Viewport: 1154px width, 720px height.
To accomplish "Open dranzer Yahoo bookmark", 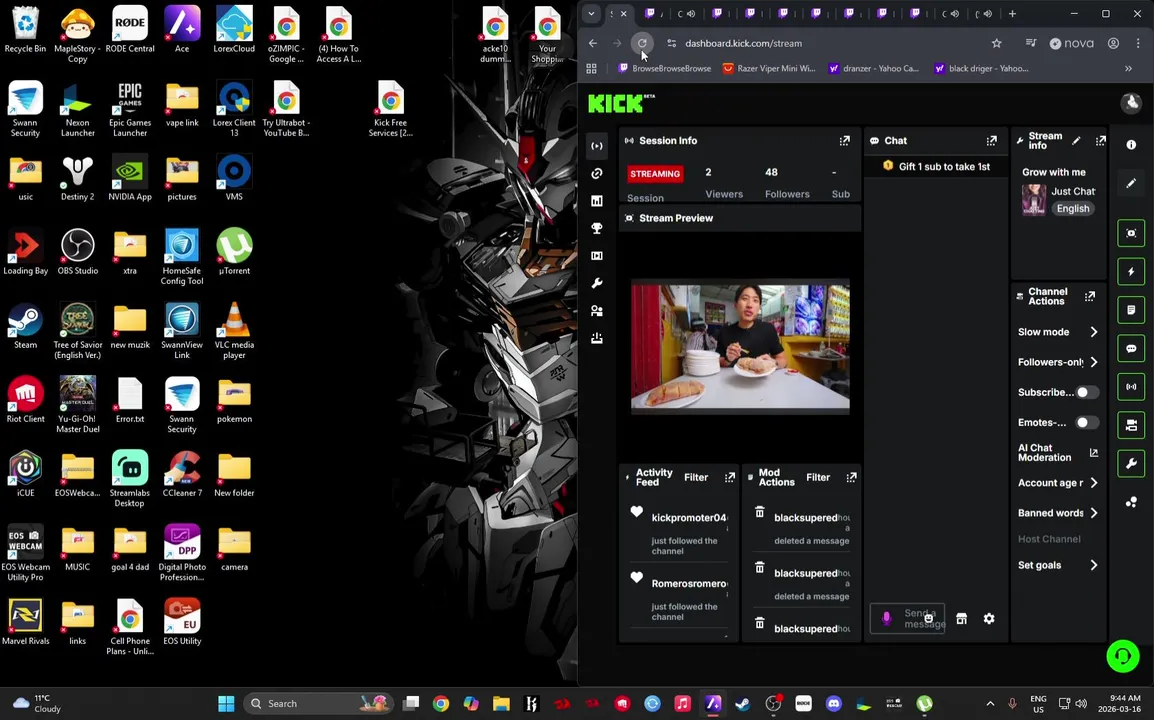I will pyautogui.click(x=874, y=68).
